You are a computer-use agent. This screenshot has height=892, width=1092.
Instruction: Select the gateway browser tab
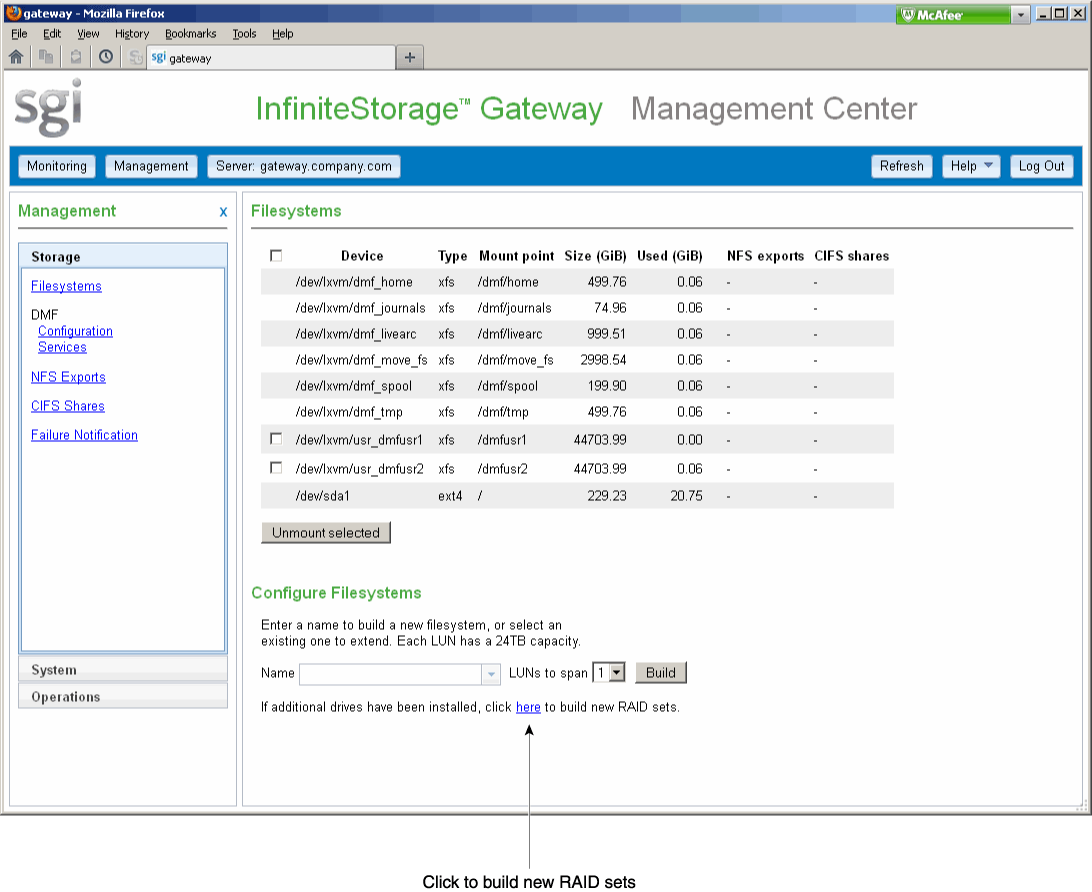pos(271,58)
